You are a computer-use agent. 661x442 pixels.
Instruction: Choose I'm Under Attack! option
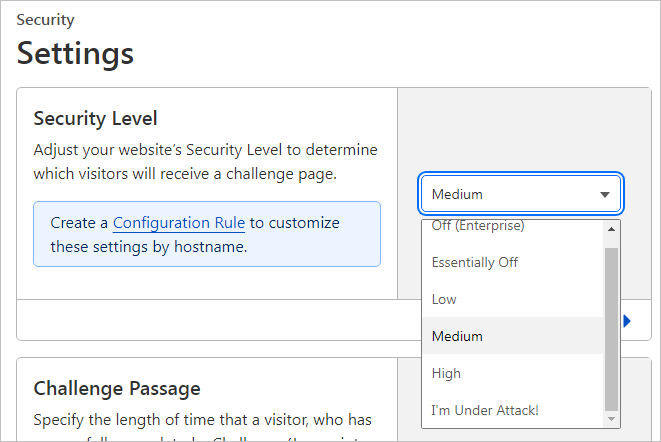pyautogui.click(x=485, y=410)
